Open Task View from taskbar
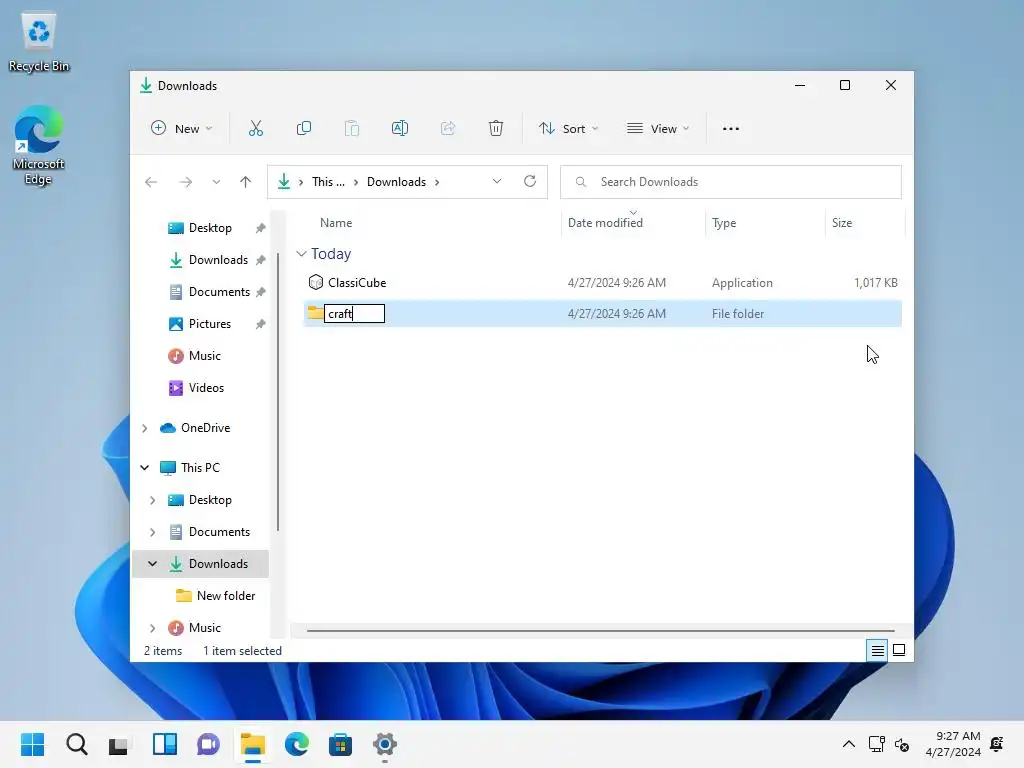 (x=119, y=744)
